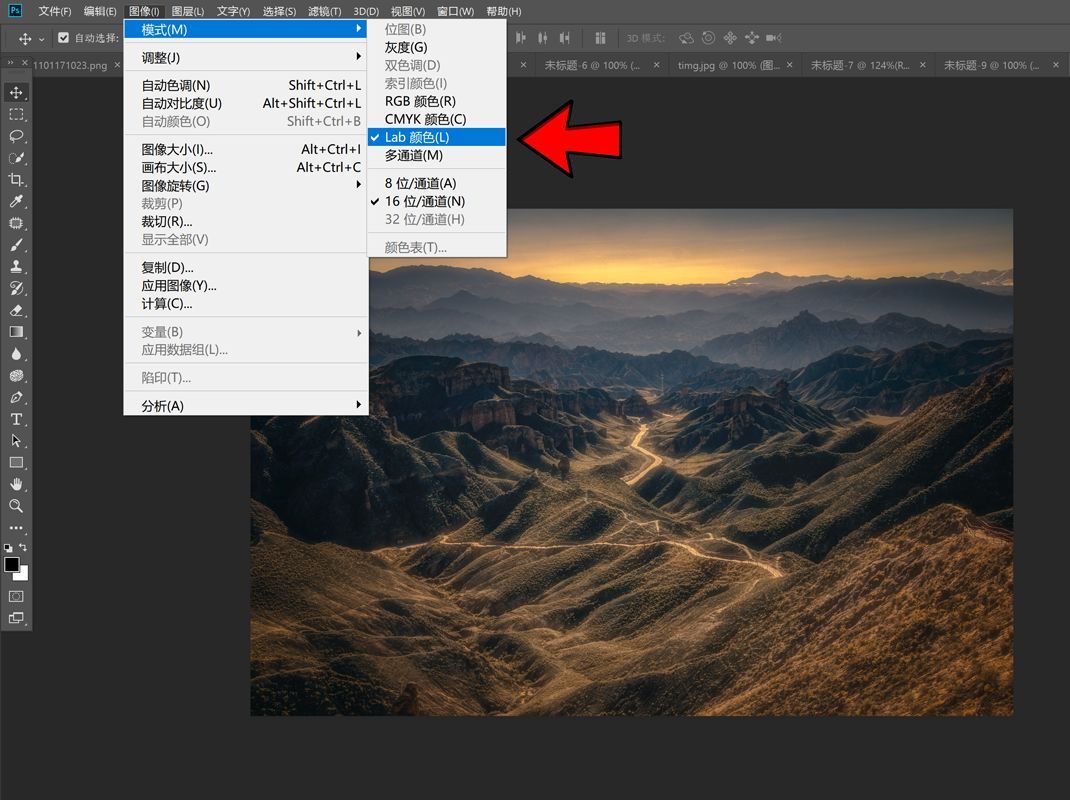The height and width of the screenshot is (800, 1070).
Task: Select the Move tool
Action: pos(15,92)
